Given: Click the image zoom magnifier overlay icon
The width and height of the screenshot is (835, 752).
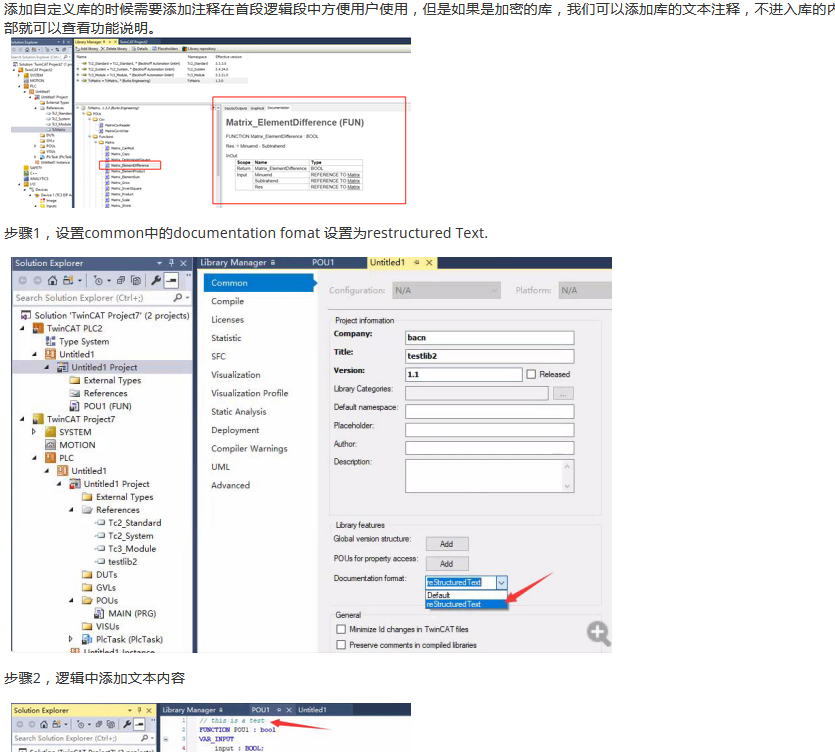Looking at the screenshot, I should (599, 633).
